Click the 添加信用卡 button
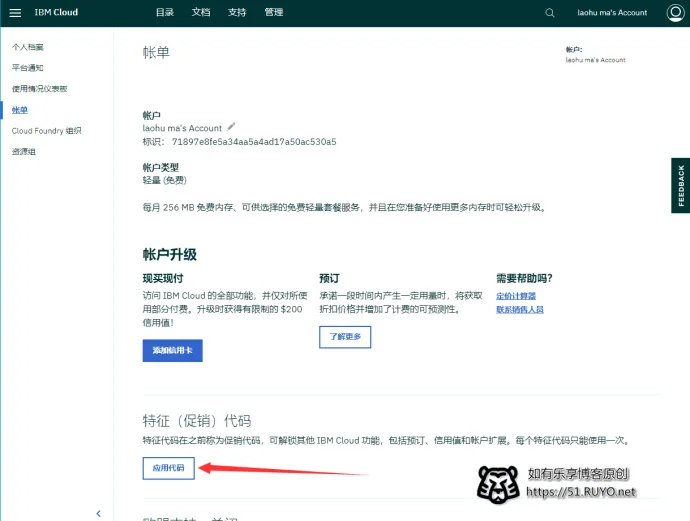Screen dimensions: 690x521 coord(172,350)
